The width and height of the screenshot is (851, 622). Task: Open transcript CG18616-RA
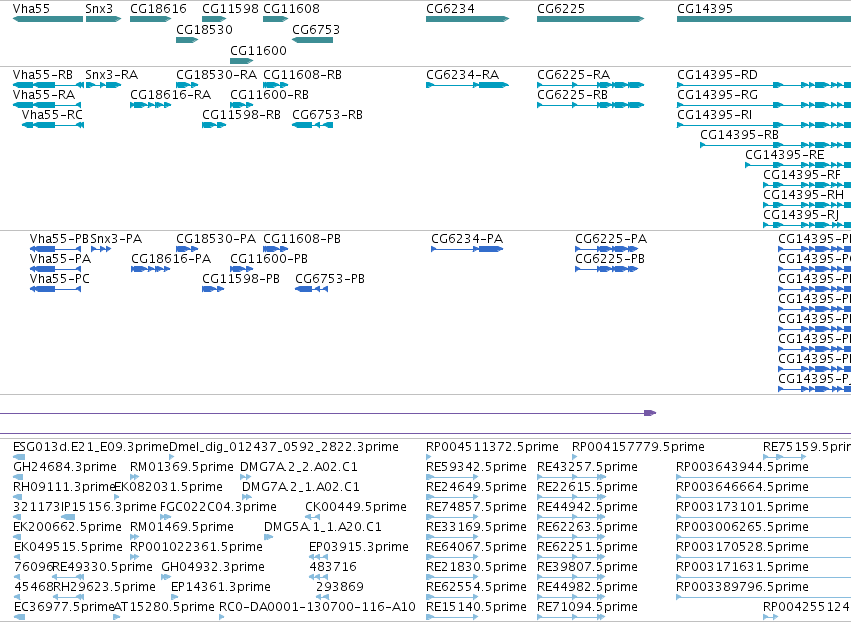pos(150,105)
